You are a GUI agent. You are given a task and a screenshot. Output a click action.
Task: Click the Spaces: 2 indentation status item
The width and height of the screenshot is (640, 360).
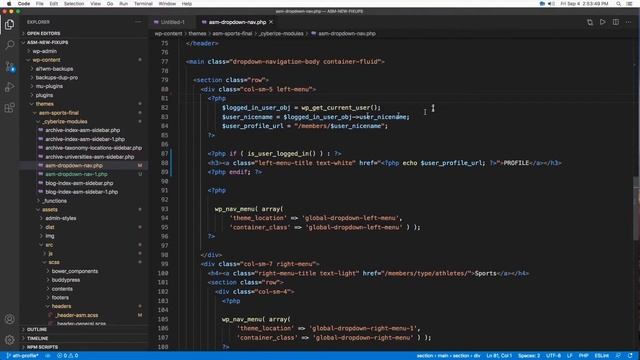pyautogui.click(x=529, y=356)
